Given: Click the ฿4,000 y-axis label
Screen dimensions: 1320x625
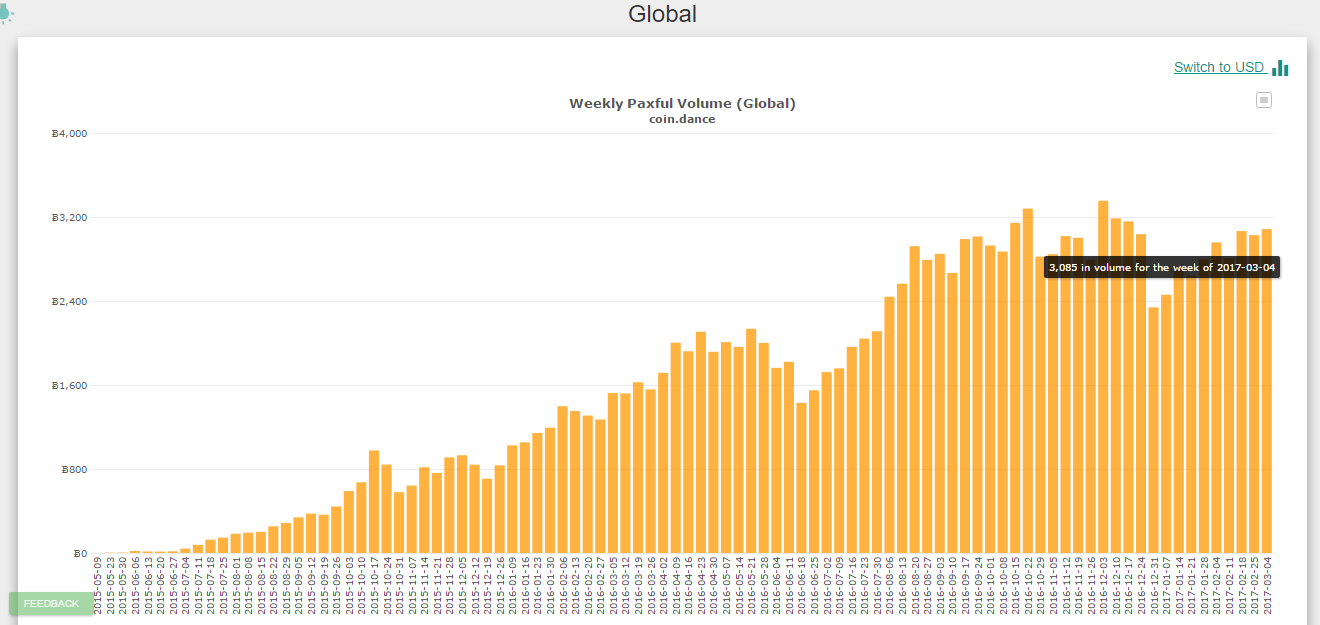Looking at the screenshot, I should pos(69,134).
